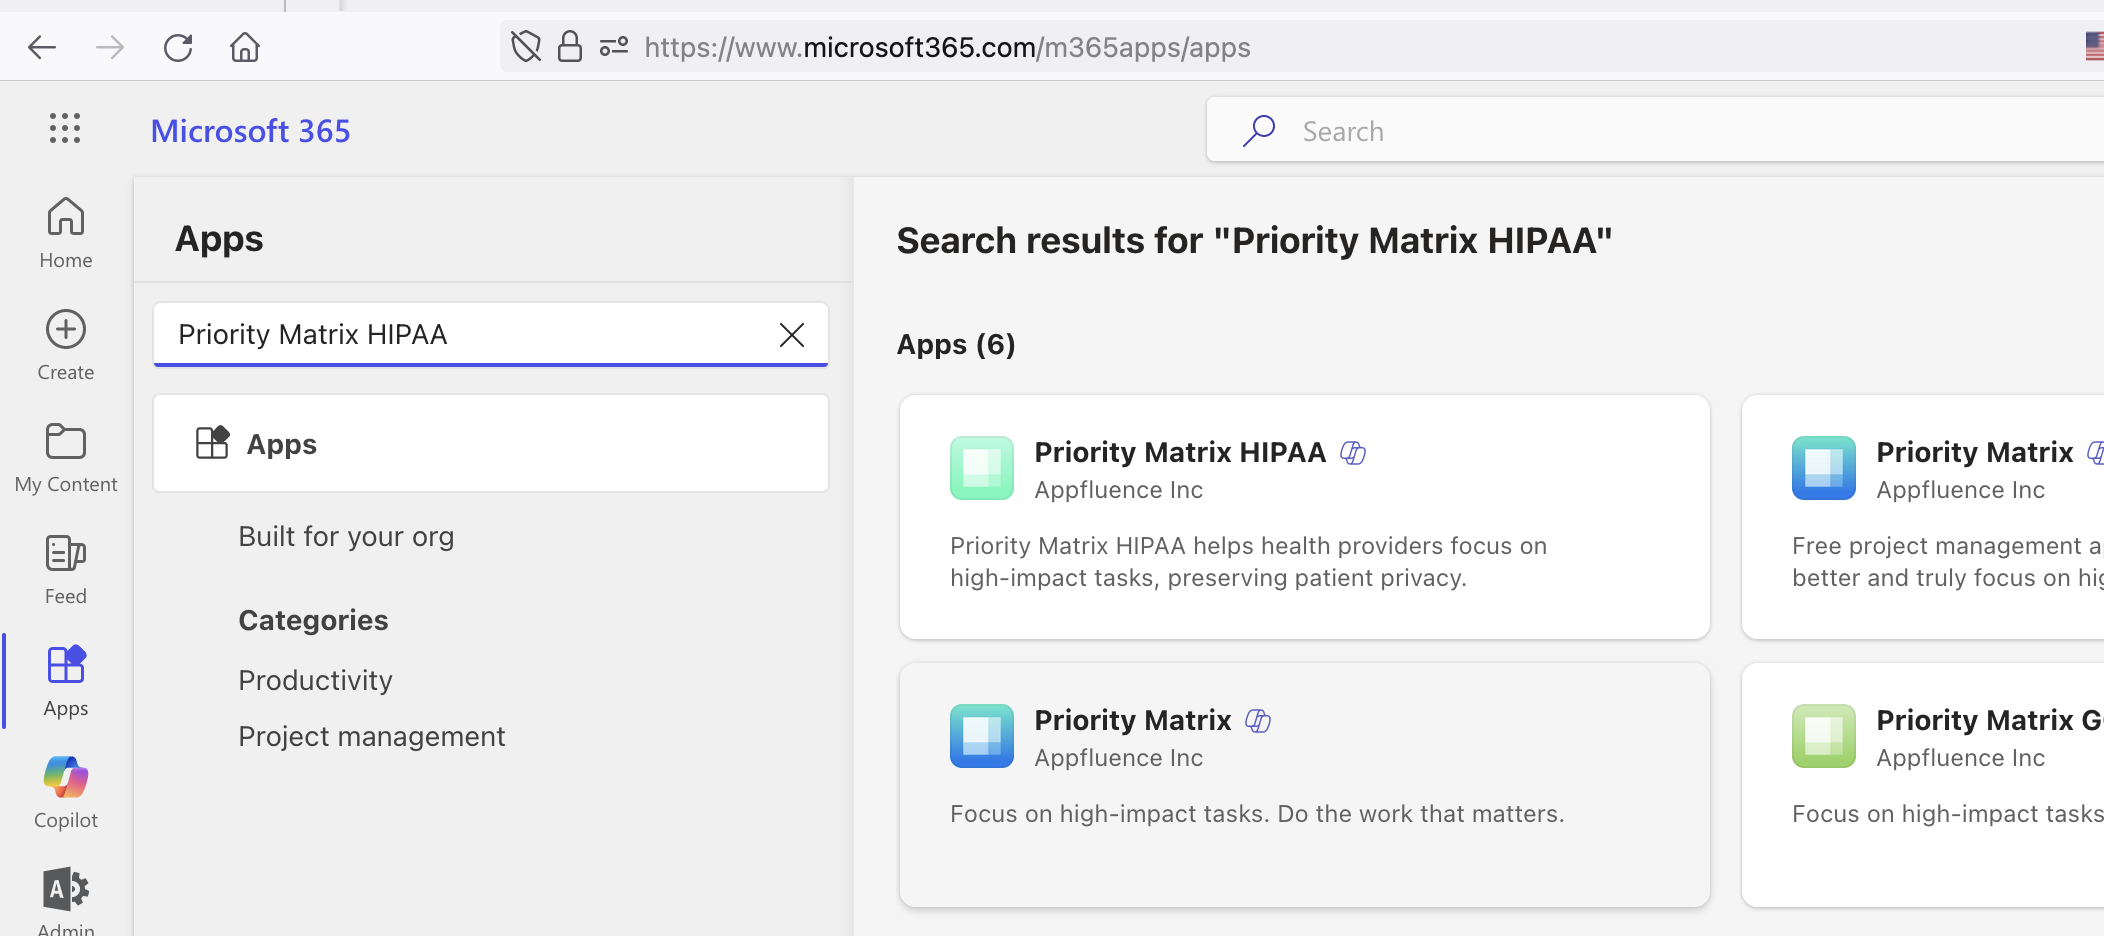This screenshot has height=936, width=2104.
Task: Open the Microsoft 365 app launcher grid
Action: (x=65, y=128)
